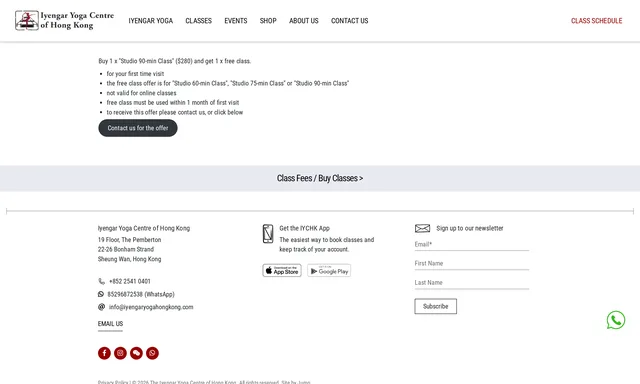Click 'Iyengar Yoga Centre of Hong Kong' footer heading
The image size is (640, 384).
click(x=144, y=228)
